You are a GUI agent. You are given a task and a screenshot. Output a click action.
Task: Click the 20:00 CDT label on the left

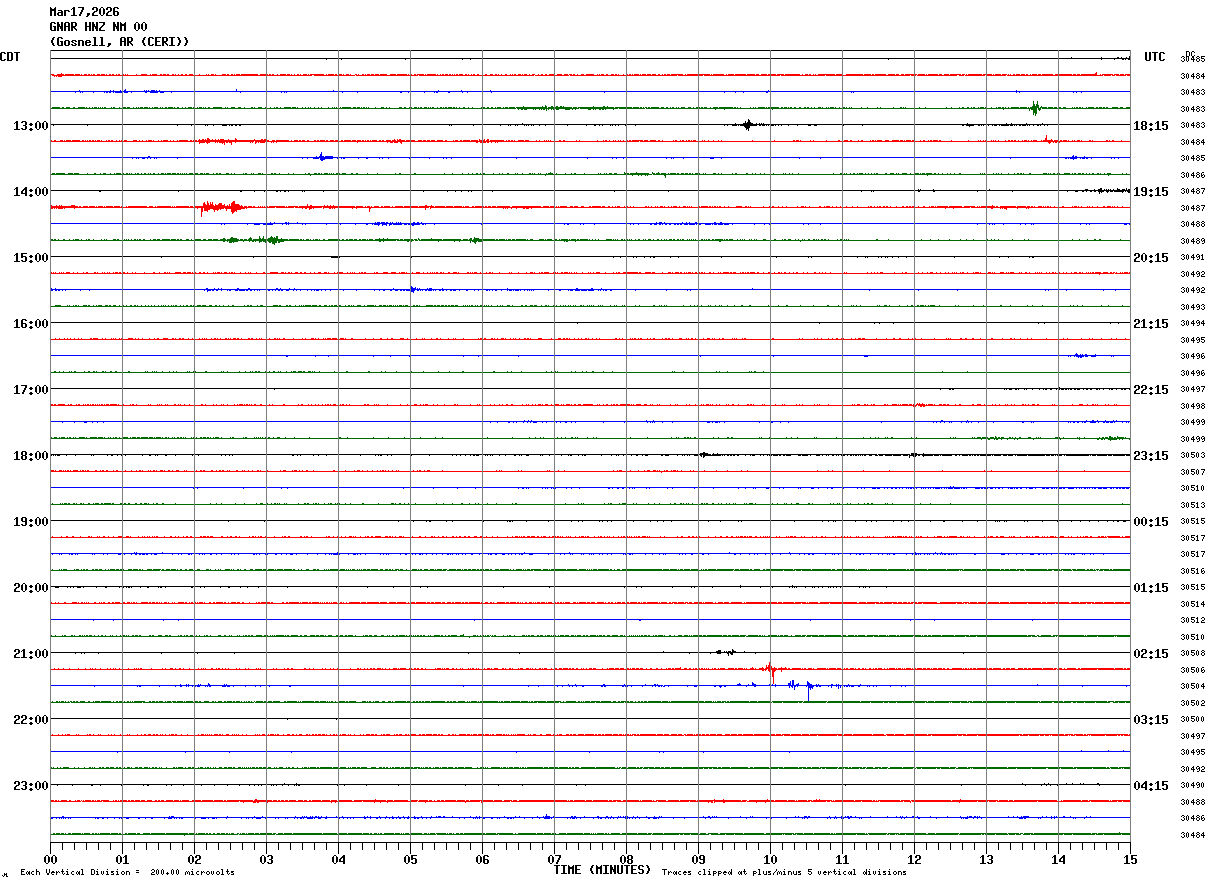click(x=30, y=588)
